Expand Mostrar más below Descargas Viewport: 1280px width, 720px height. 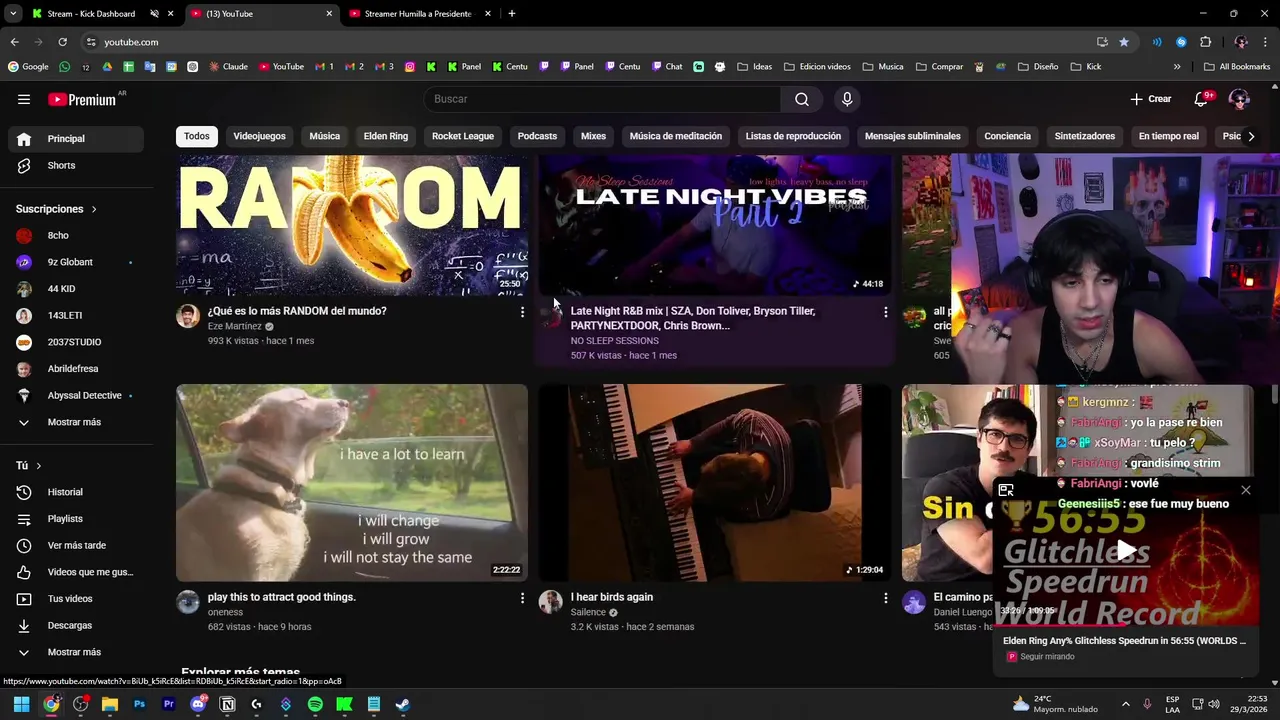(x=76, y=652)
